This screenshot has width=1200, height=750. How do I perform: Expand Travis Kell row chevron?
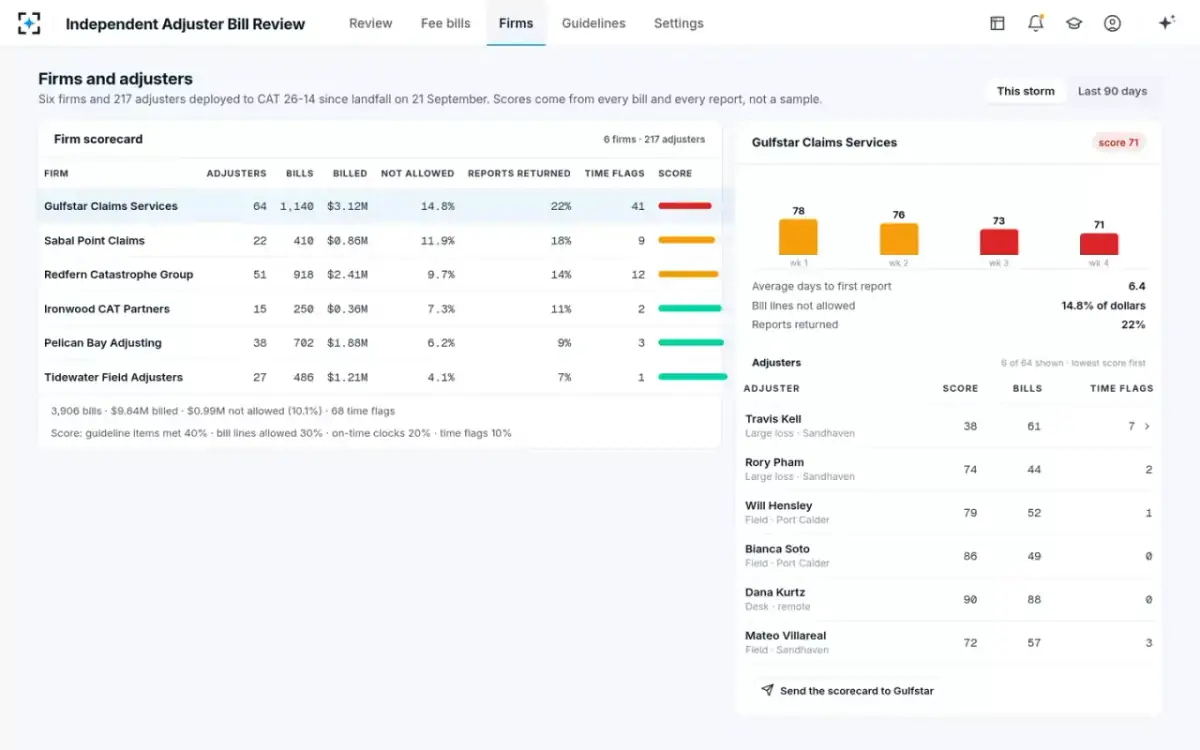click(x=1147, y=426)
